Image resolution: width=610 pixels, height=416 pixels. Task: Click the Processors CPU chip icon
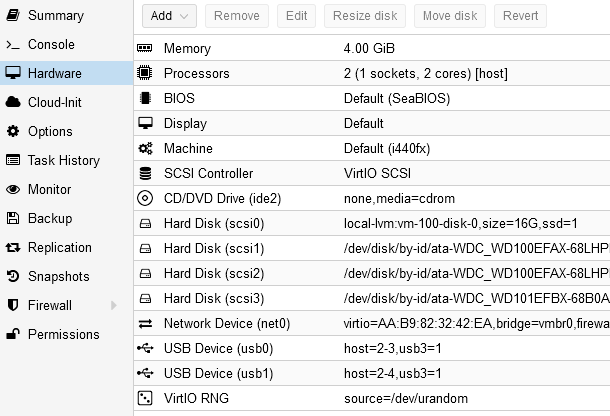point(145,74)
